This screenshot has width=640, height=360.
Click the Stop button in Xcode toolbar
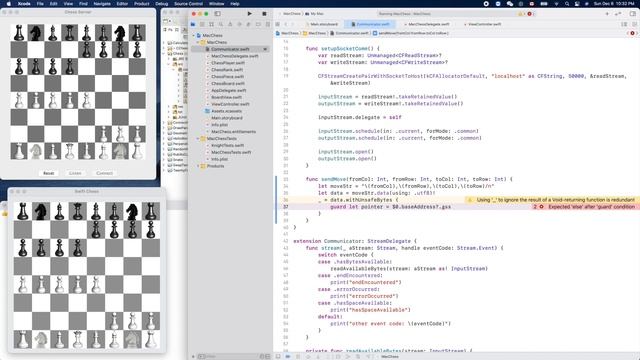point(264,13)
